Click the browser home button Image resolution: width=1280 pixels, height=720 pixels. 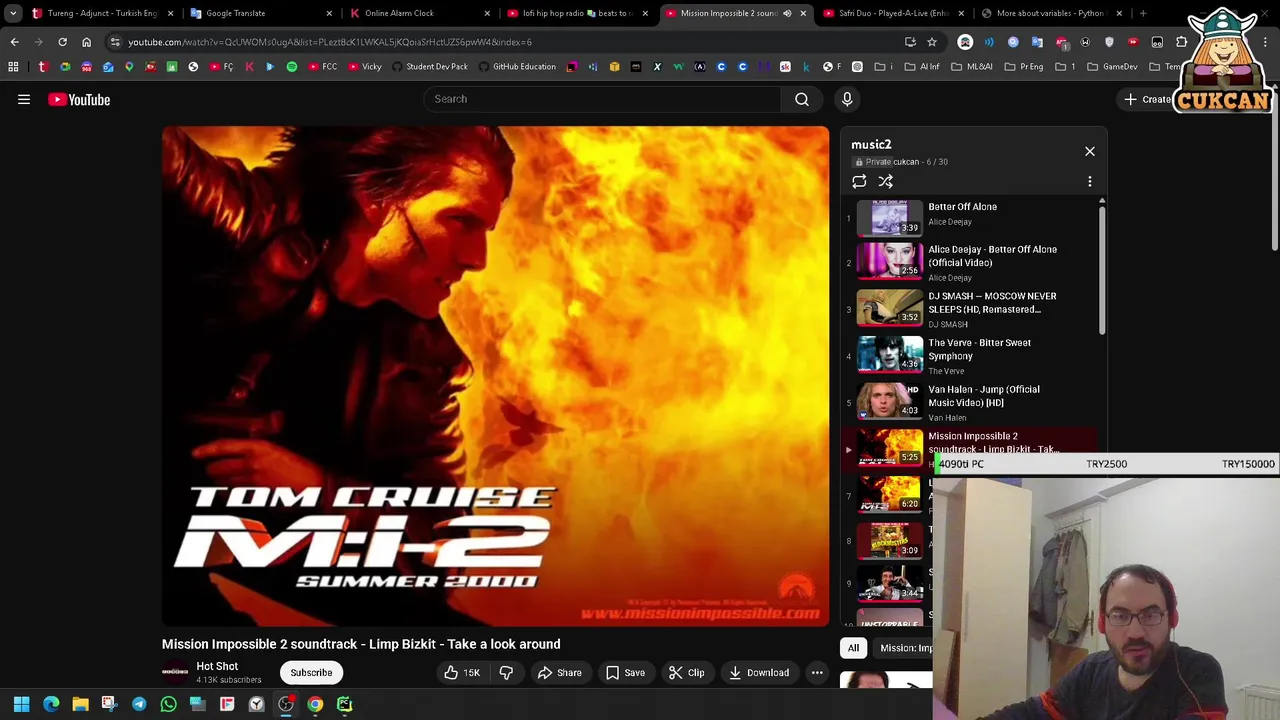coord(86,42)
